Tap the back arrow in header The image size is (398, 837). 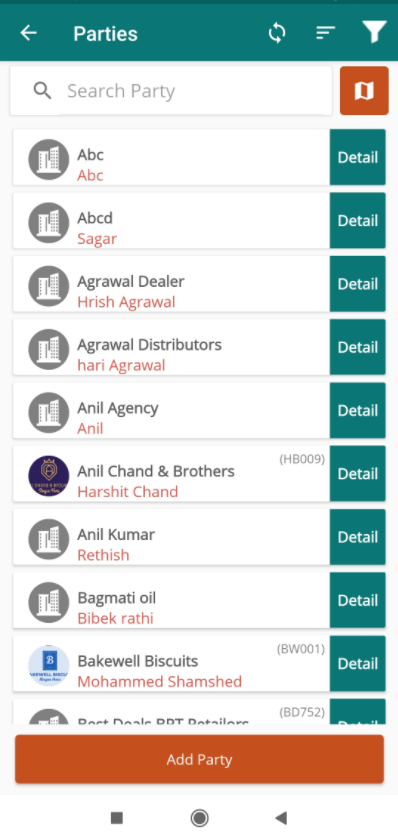(28, 33)
